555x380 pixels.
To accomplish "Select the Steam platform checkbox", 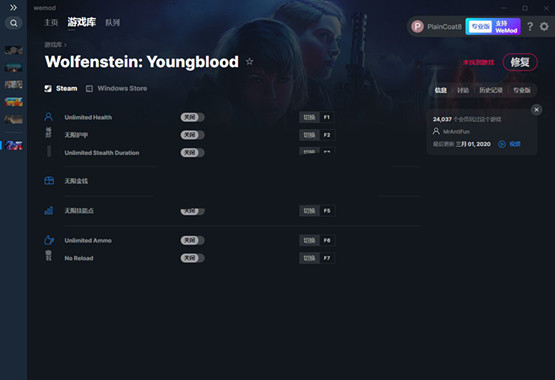I will tap(48, 88).
